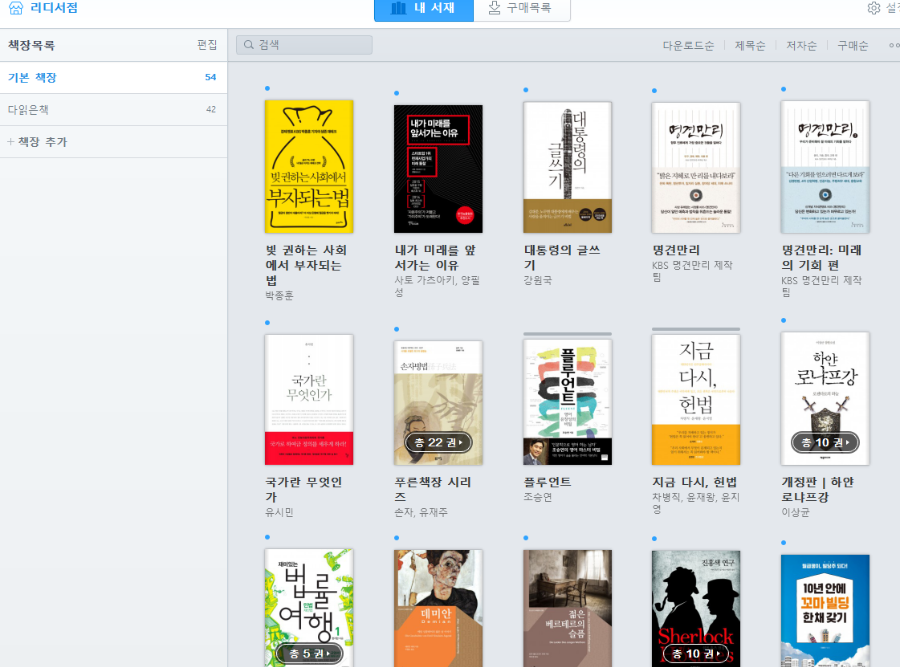Expand the 총 22 권 series badge
The height and width of the screenshot is (667, 900).
438,442
